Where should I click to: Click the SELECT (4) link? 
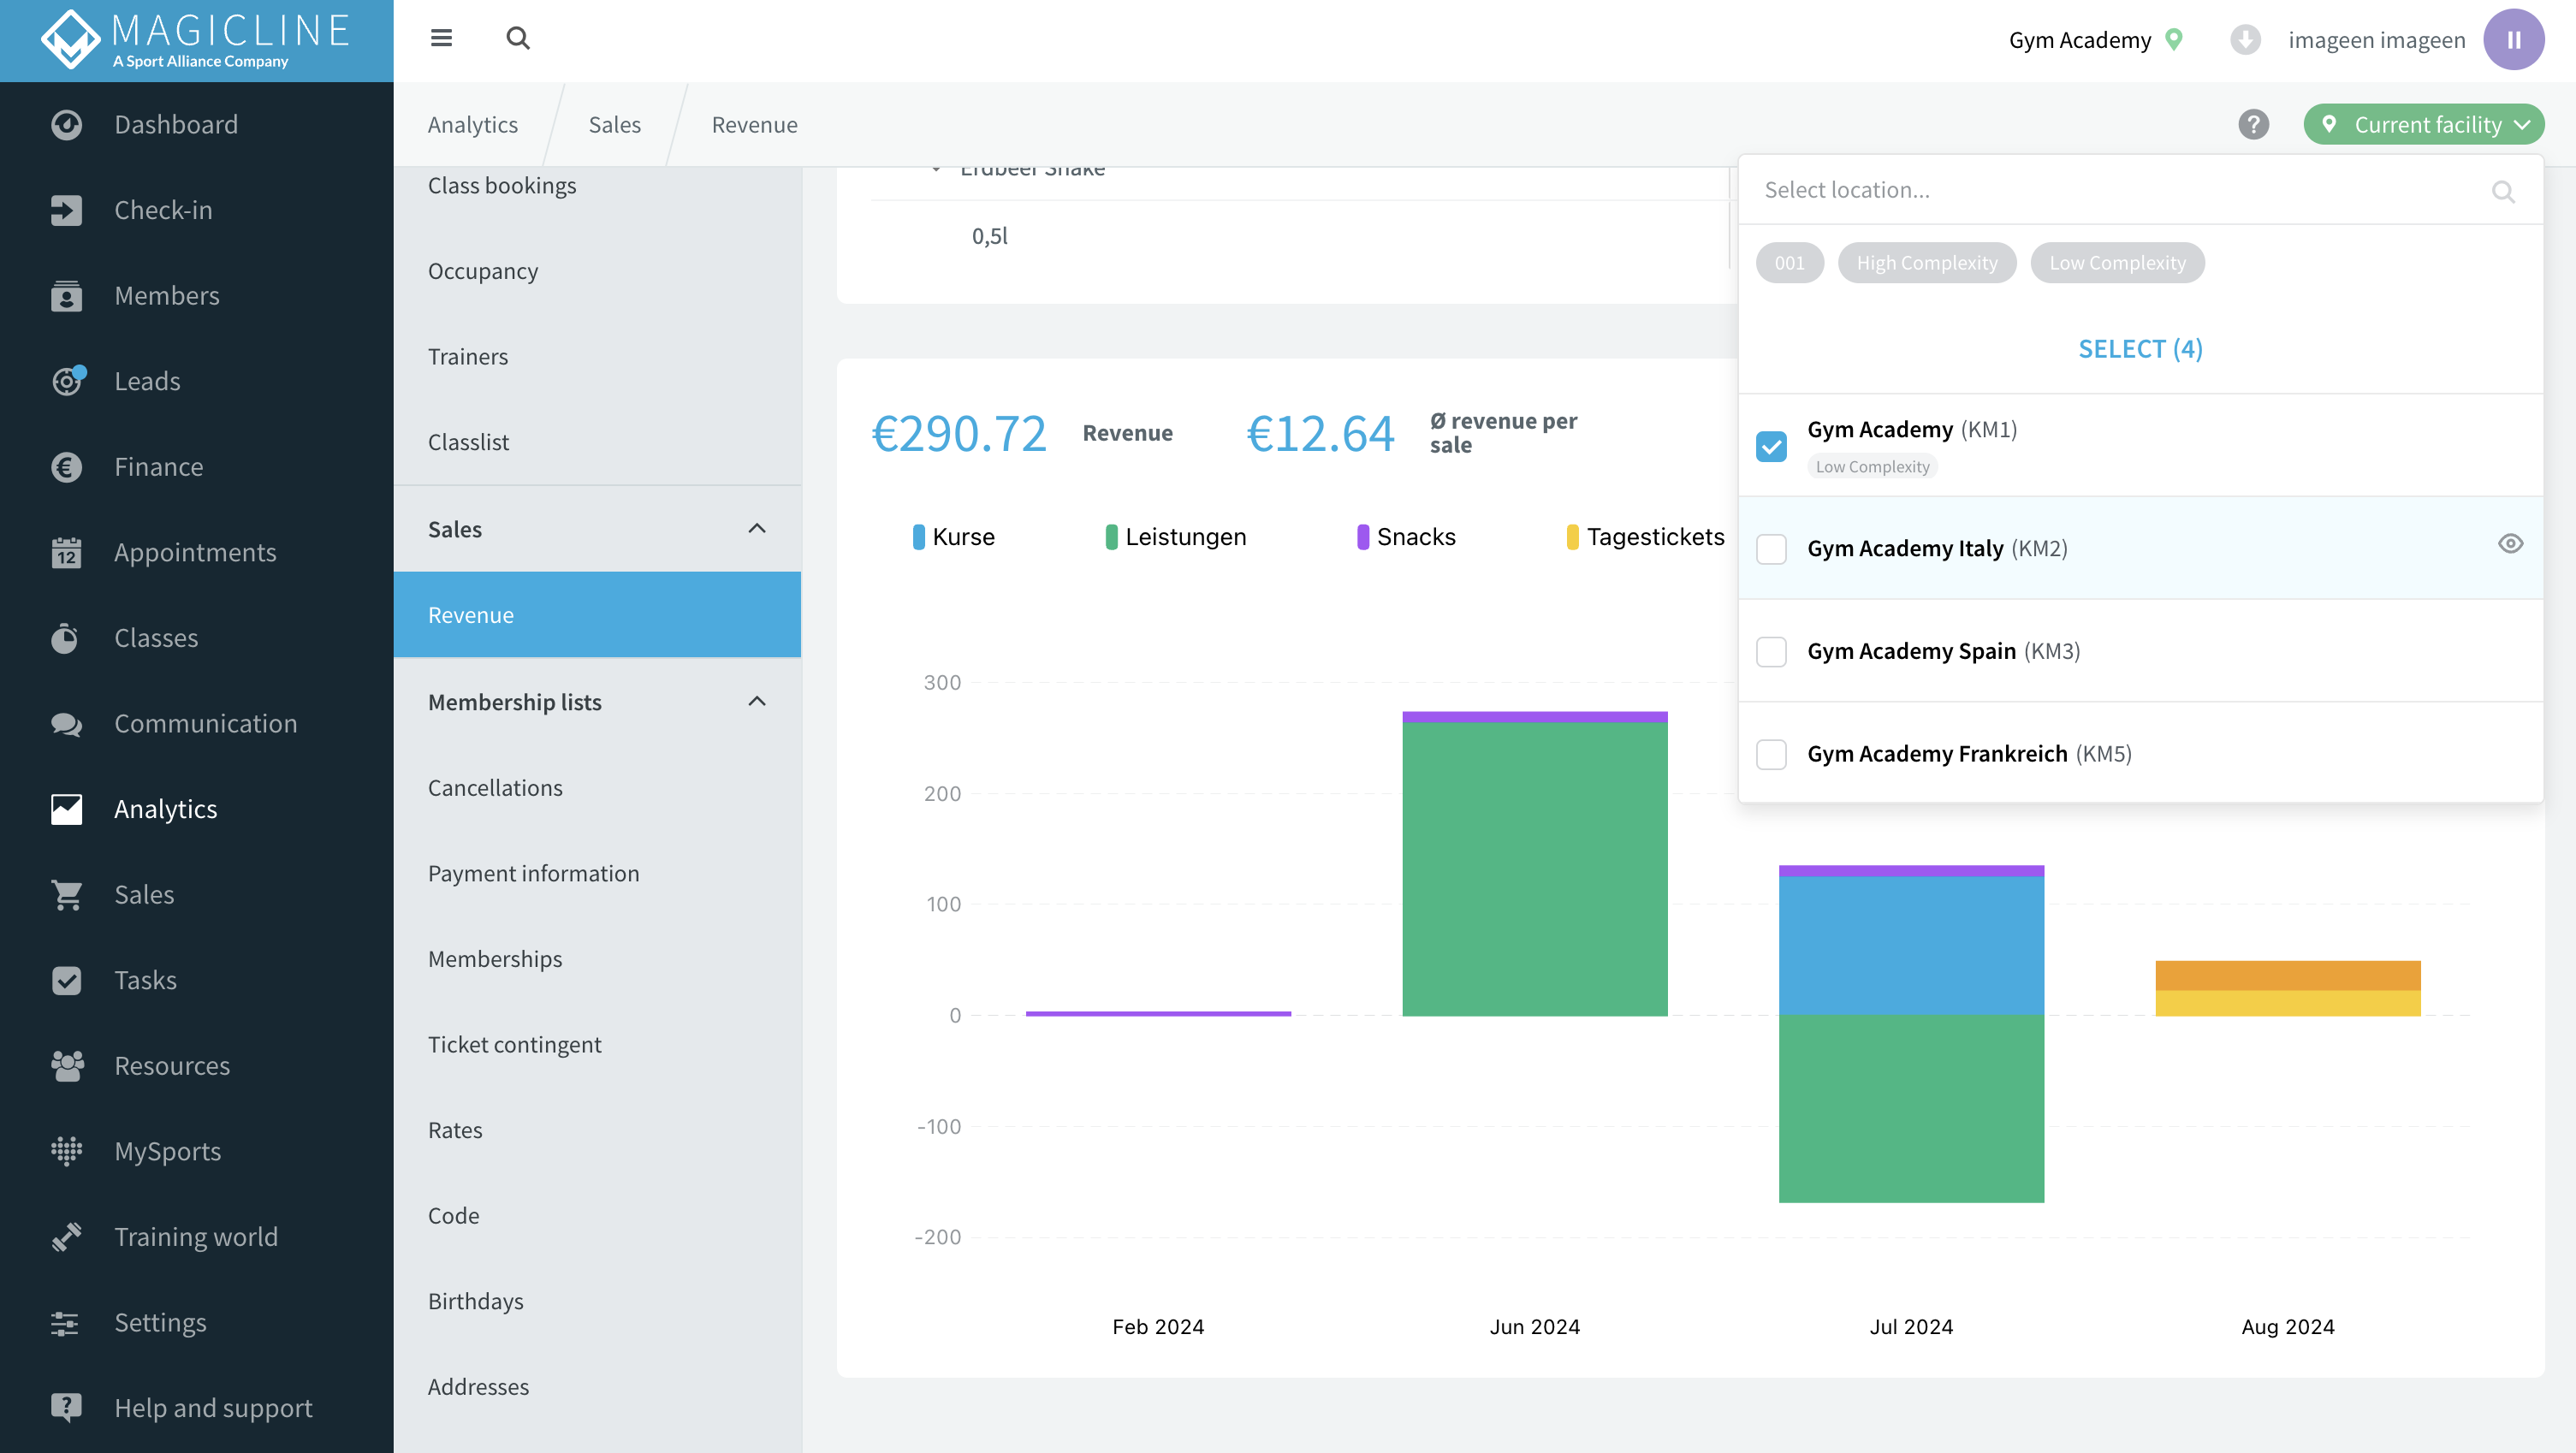[x=2140, y=349]
